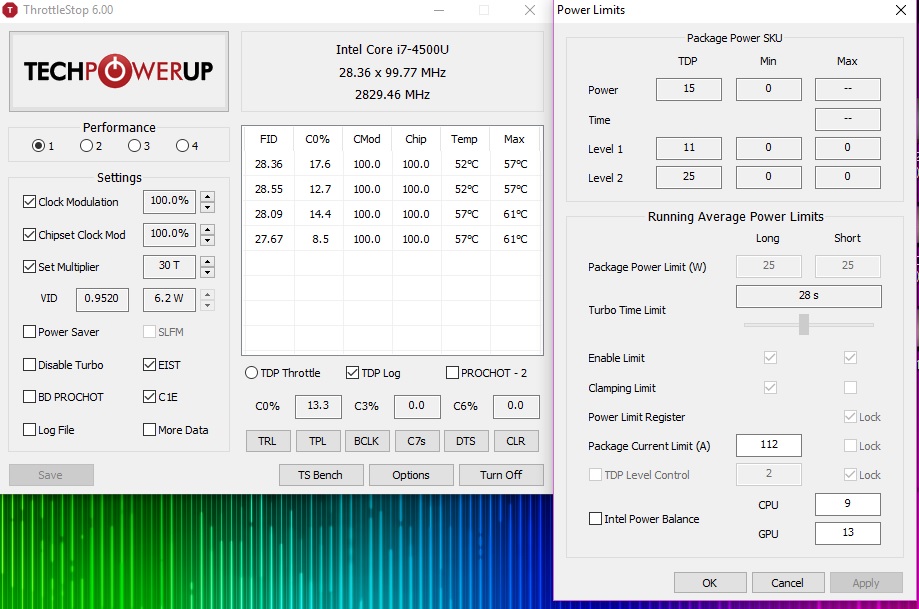Viewport: 919px width, 609px height.
Task: Click the DTS button
Action: [466, 441]
